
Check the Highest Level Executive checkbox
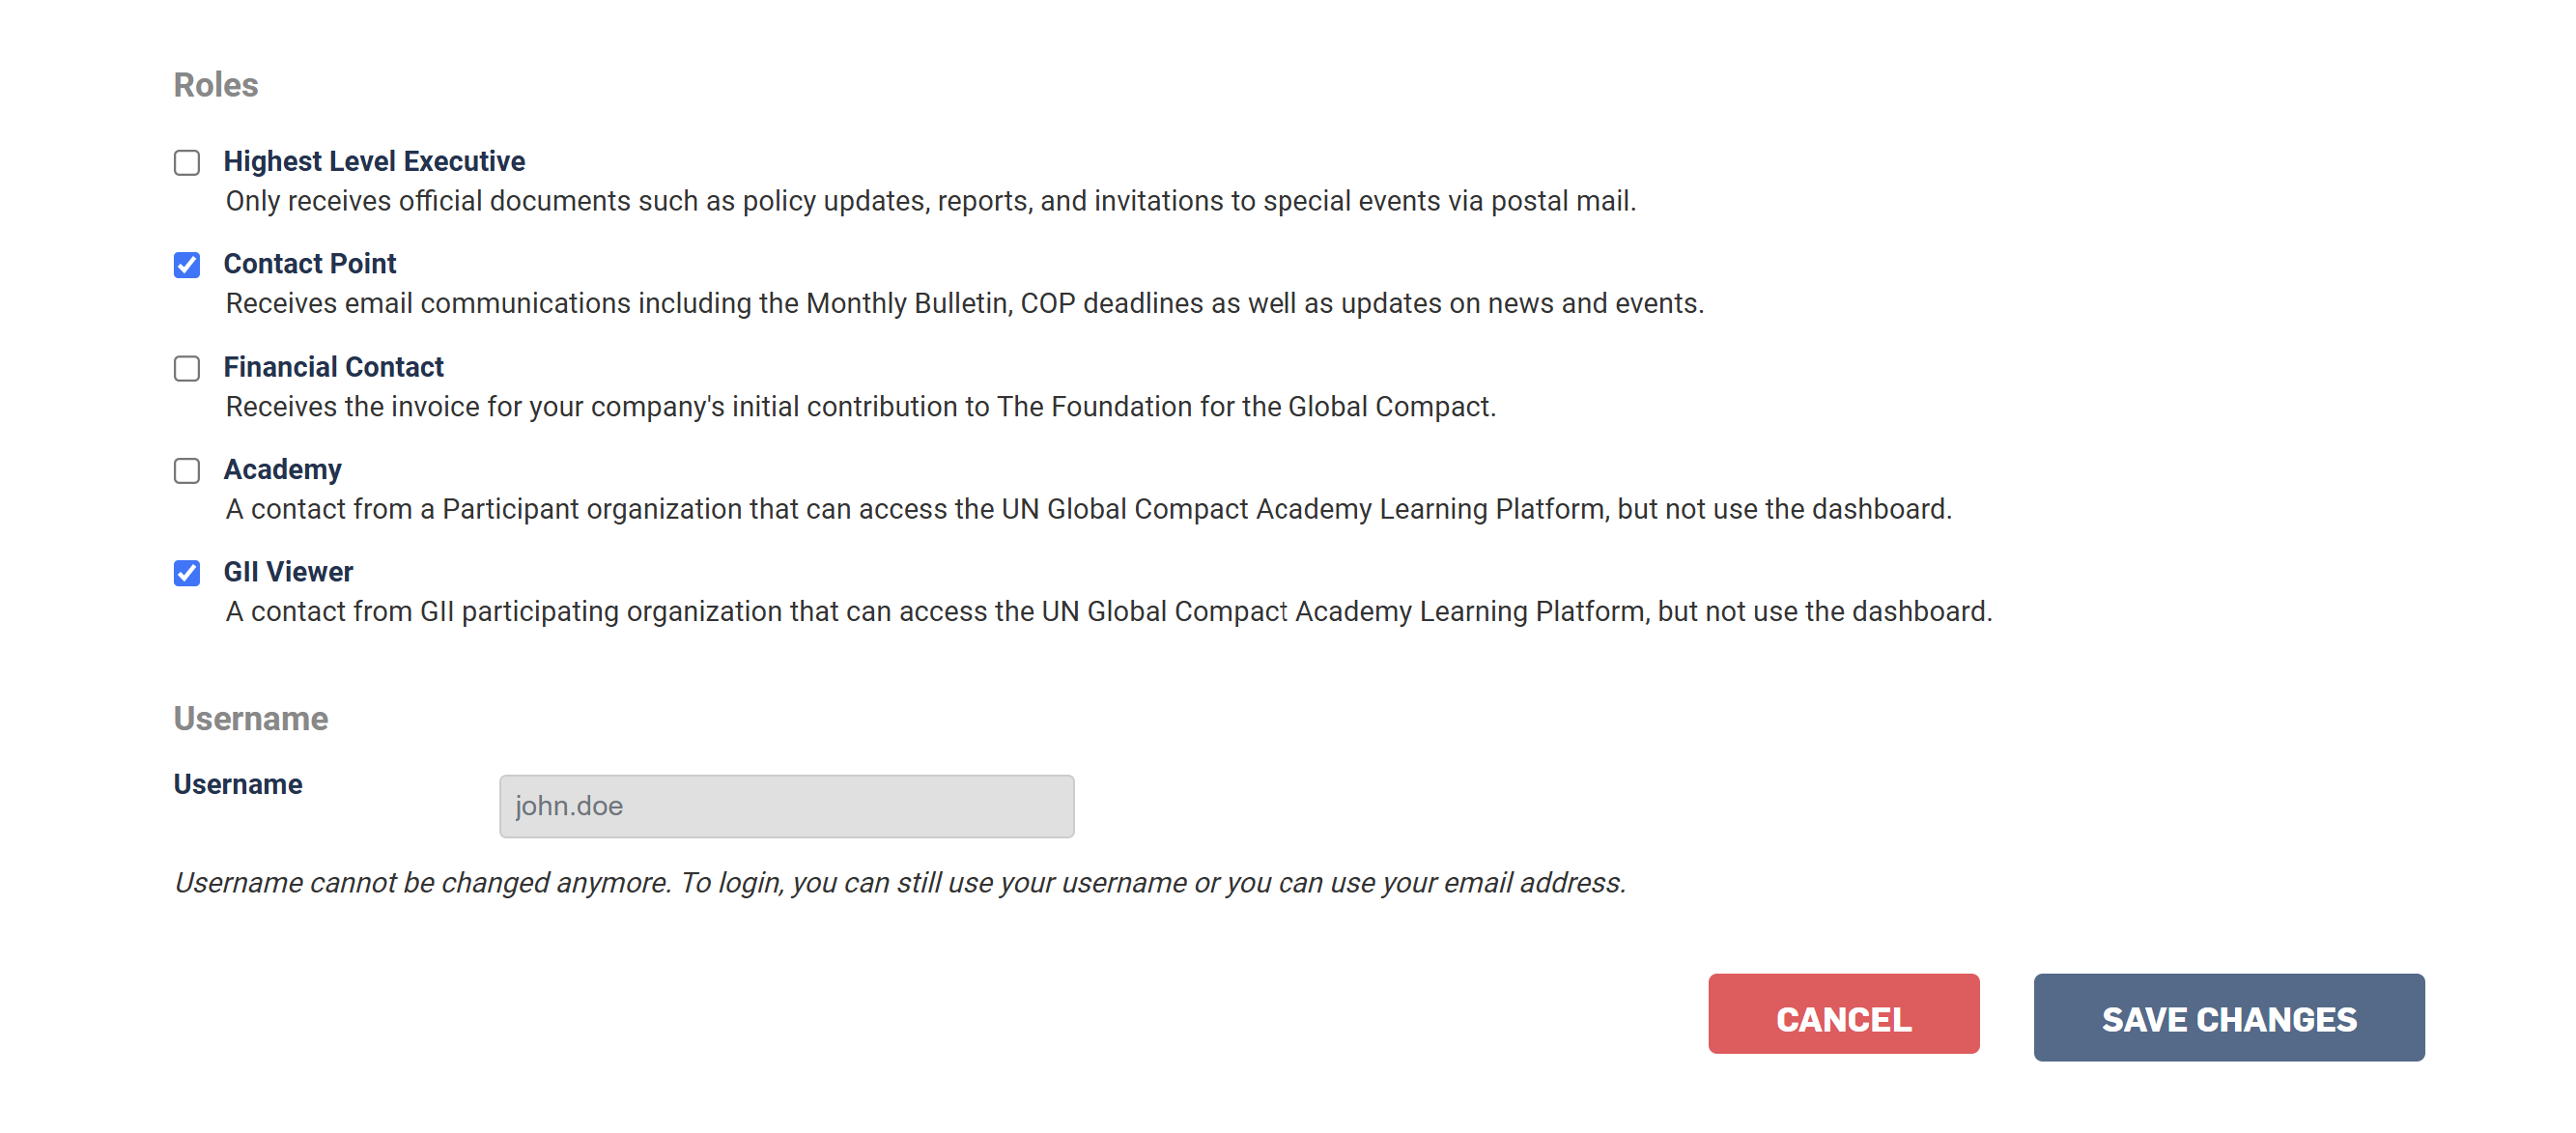click(187, 162)
